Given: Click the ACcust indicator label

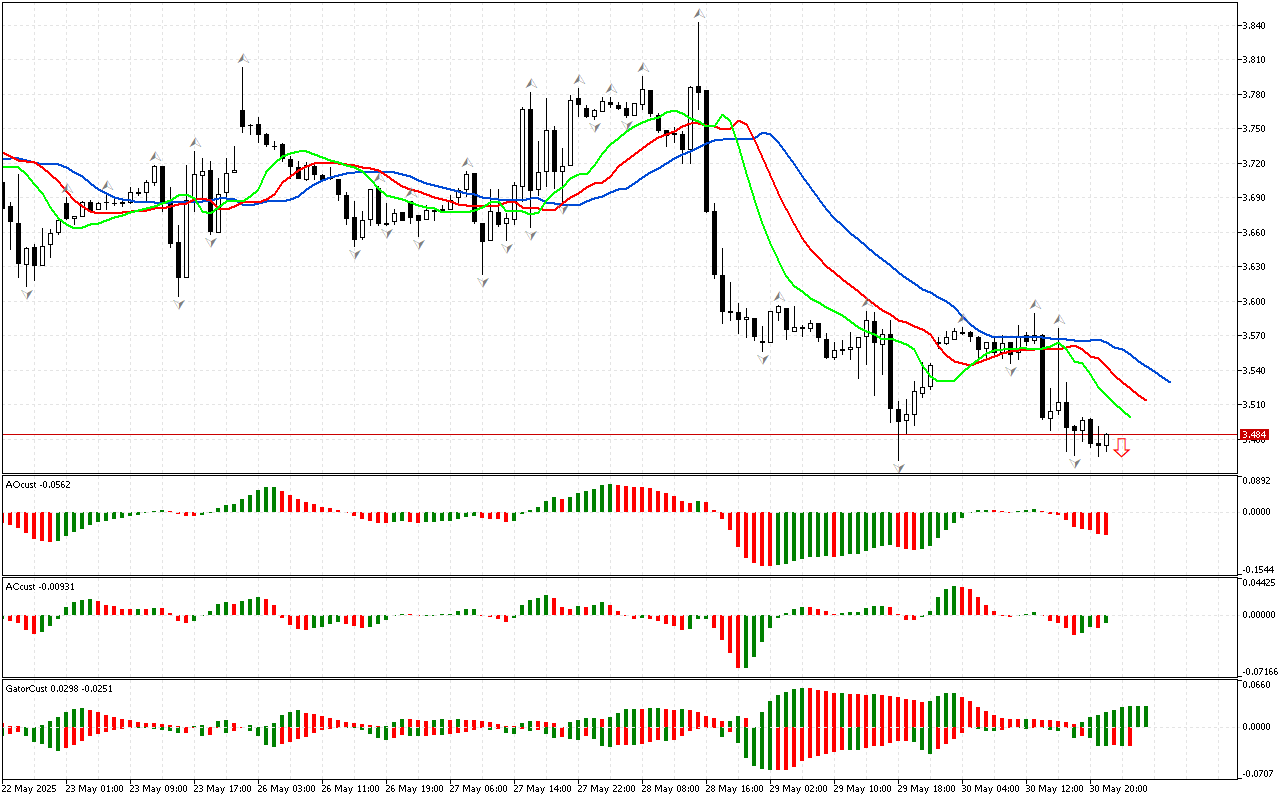Looking at the screenshot, I should pyautogui.click(x=37, y=586).
